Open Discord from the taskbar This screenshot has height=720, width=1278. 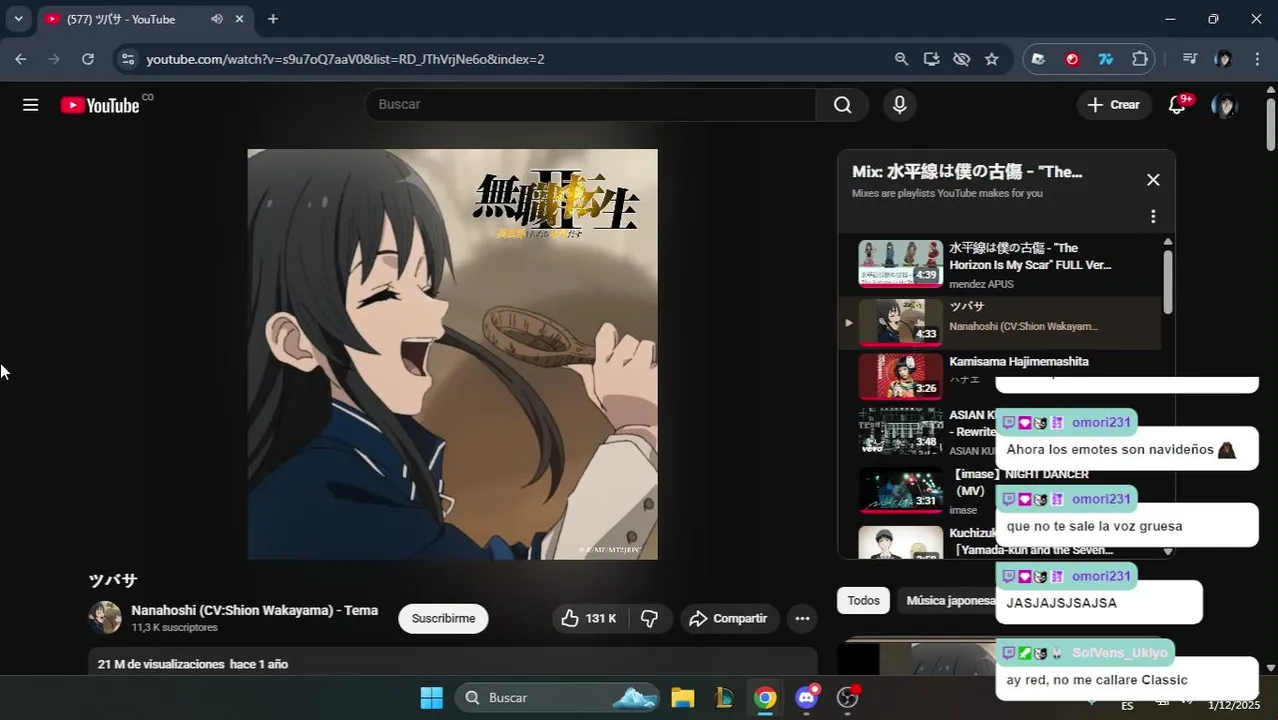pyautogui.click(x=807, y=698)
